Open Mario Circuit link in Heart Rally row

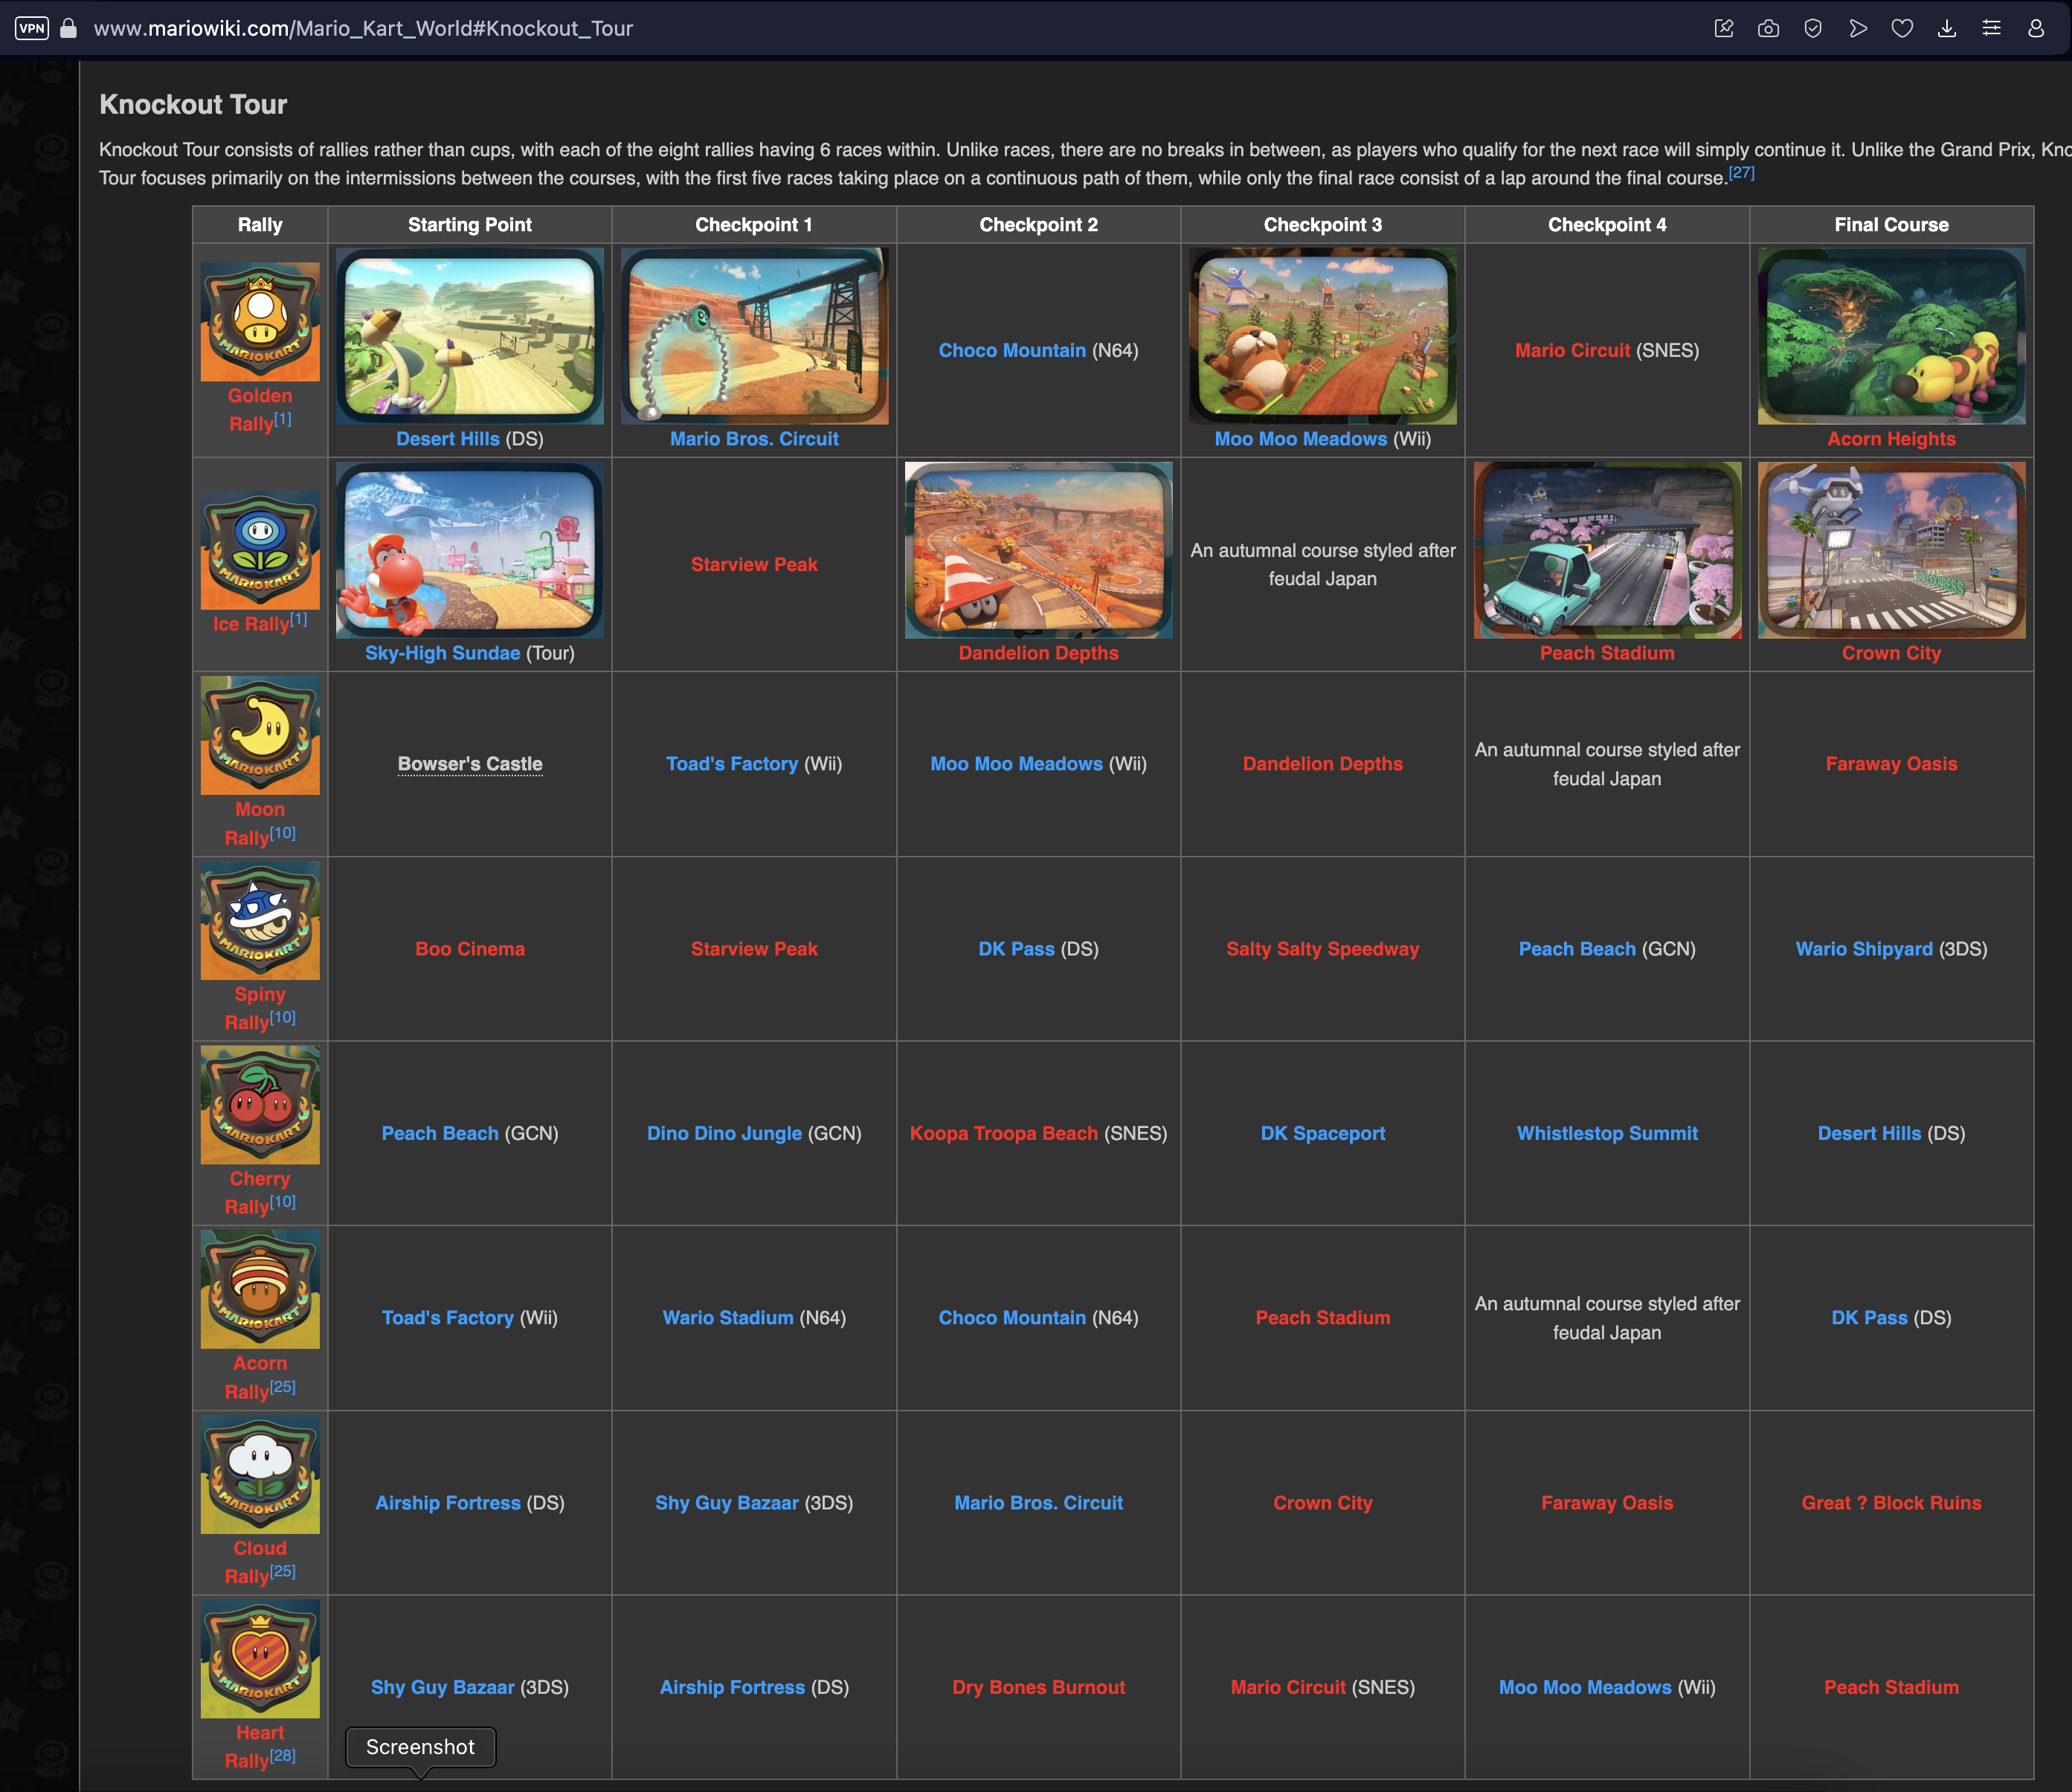tap(1288, 1687)
